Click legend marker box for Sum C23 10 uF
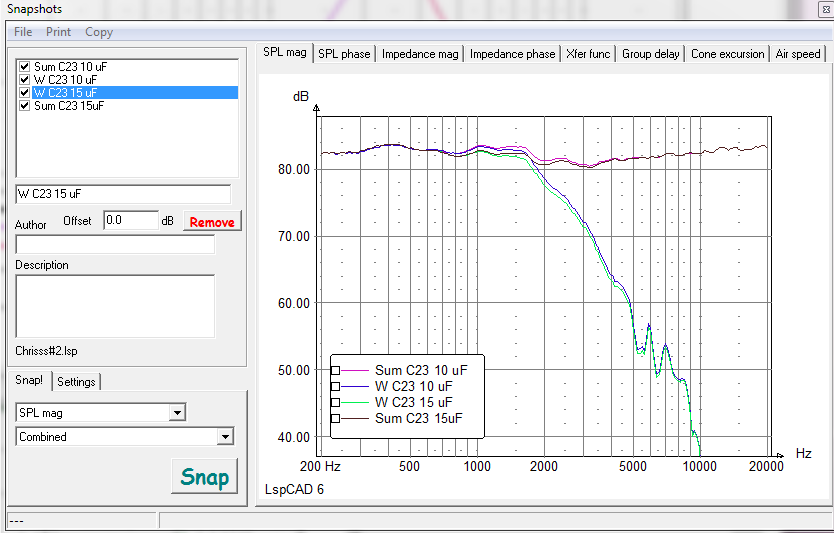This screenshot has height=533, width=834. coord(336,370)
